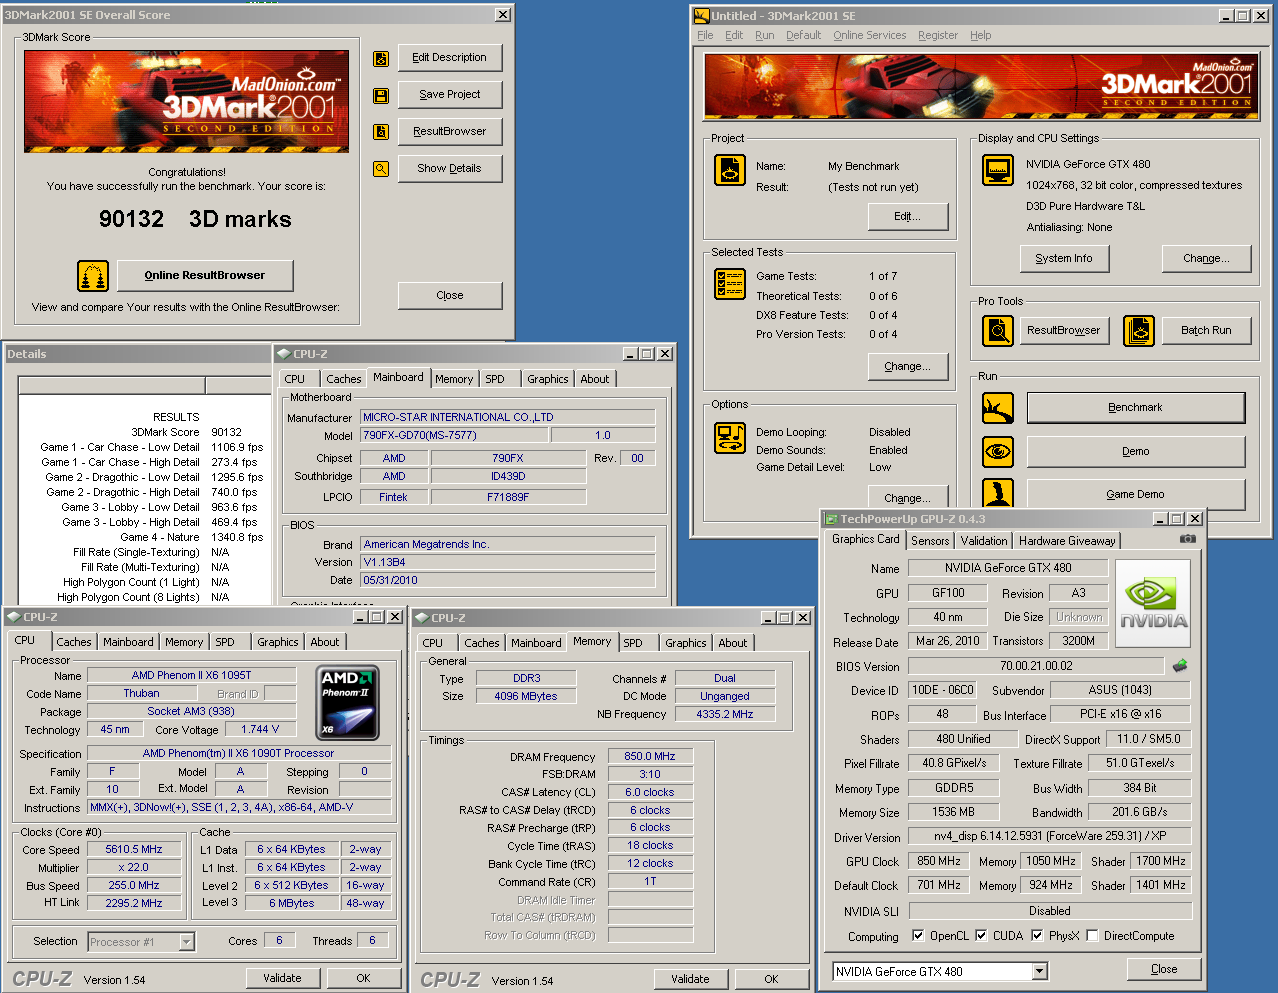The image size is (1278, 993).
Task: Click the AMD Phenom II logo in CPU-Z
Action: [346, 701]
